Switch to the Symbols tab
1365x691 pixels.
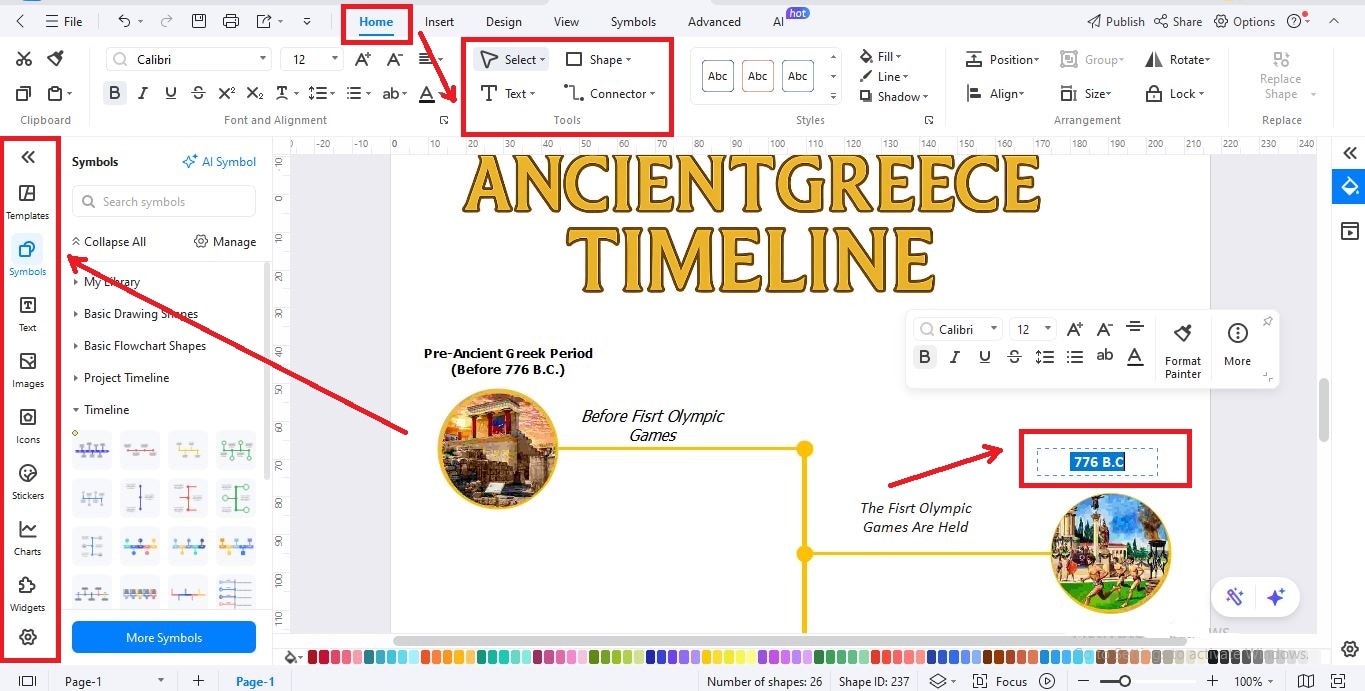pos(633,21)
